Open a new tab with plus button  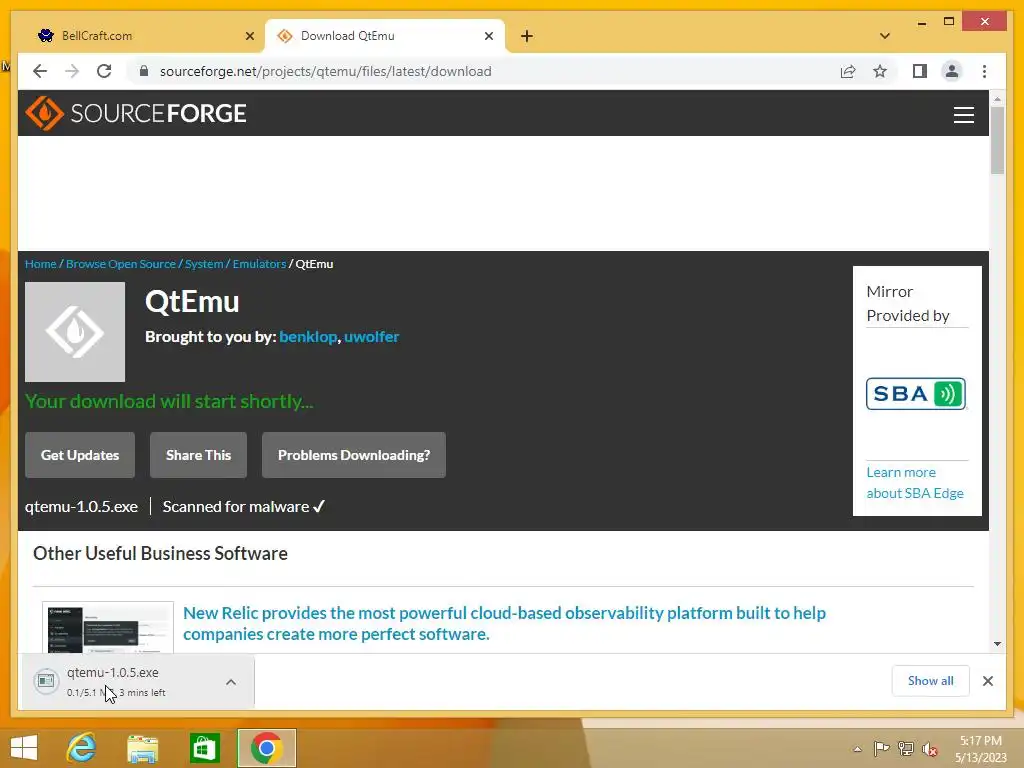click(526, 36)
